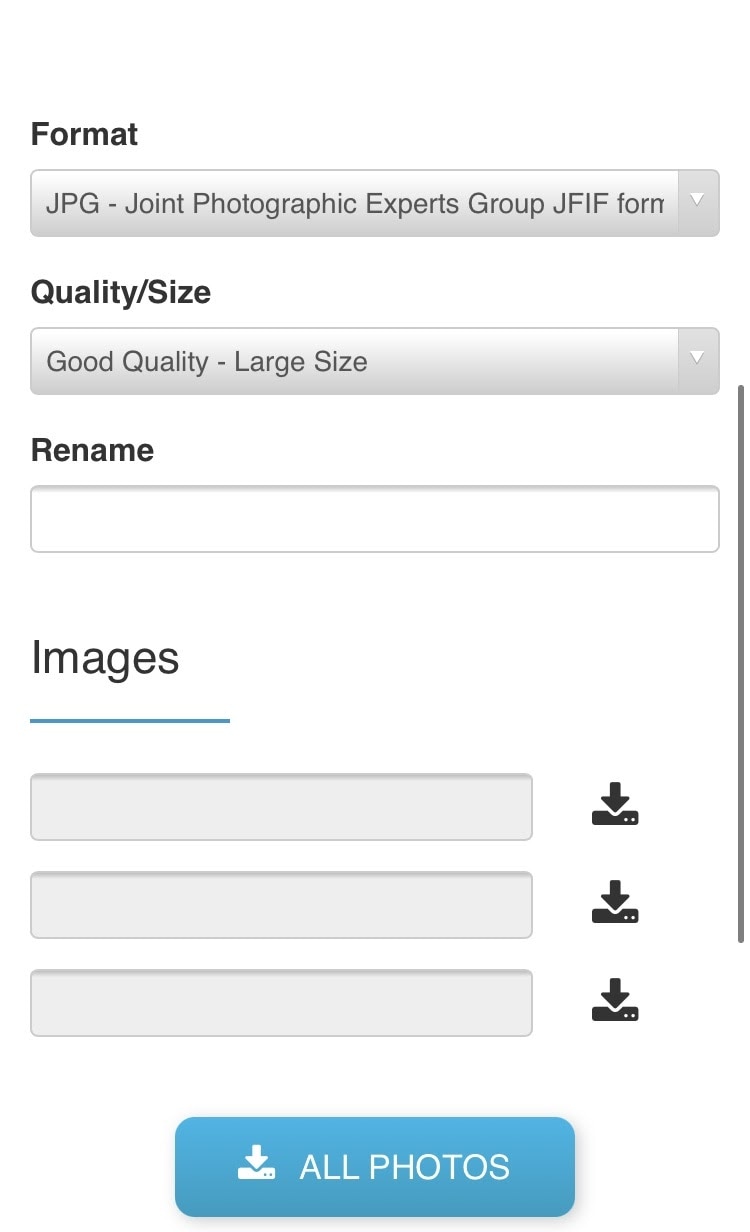Open the Format dropdown showing JPG
The height and width of the screenshot is (1232, 750).
[x=355, y=203]
